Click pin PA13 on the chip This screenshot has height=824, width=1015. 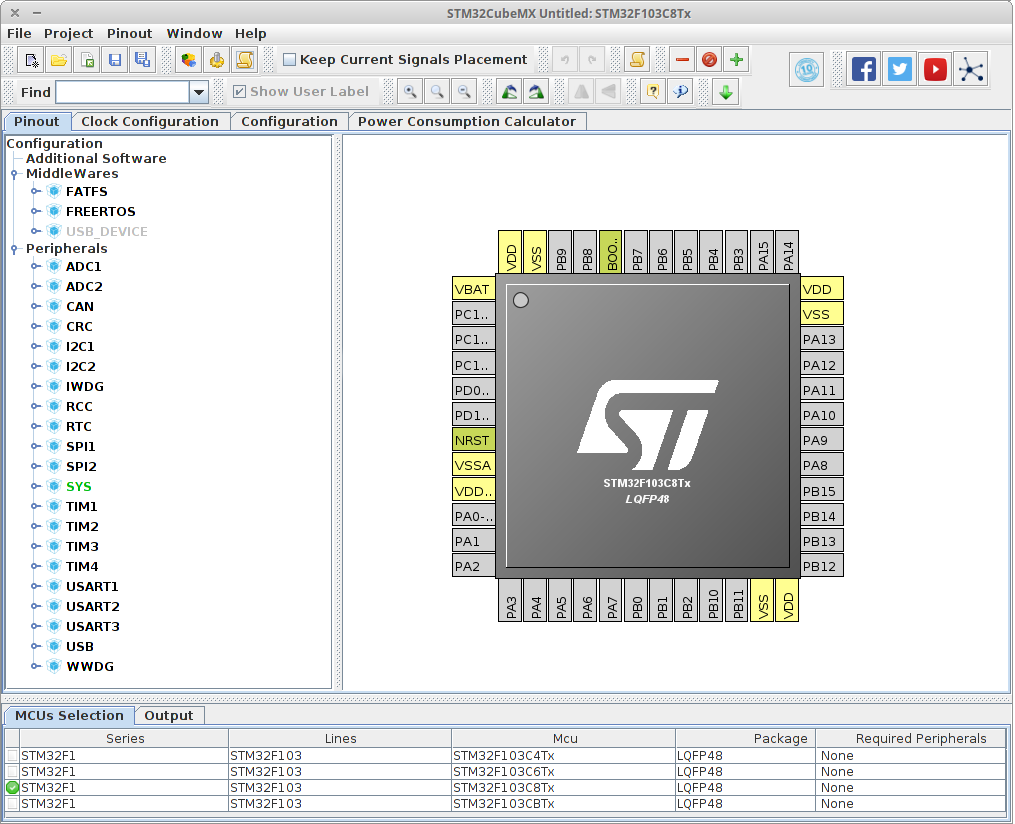pyautogui.click(x=821, y=339)
